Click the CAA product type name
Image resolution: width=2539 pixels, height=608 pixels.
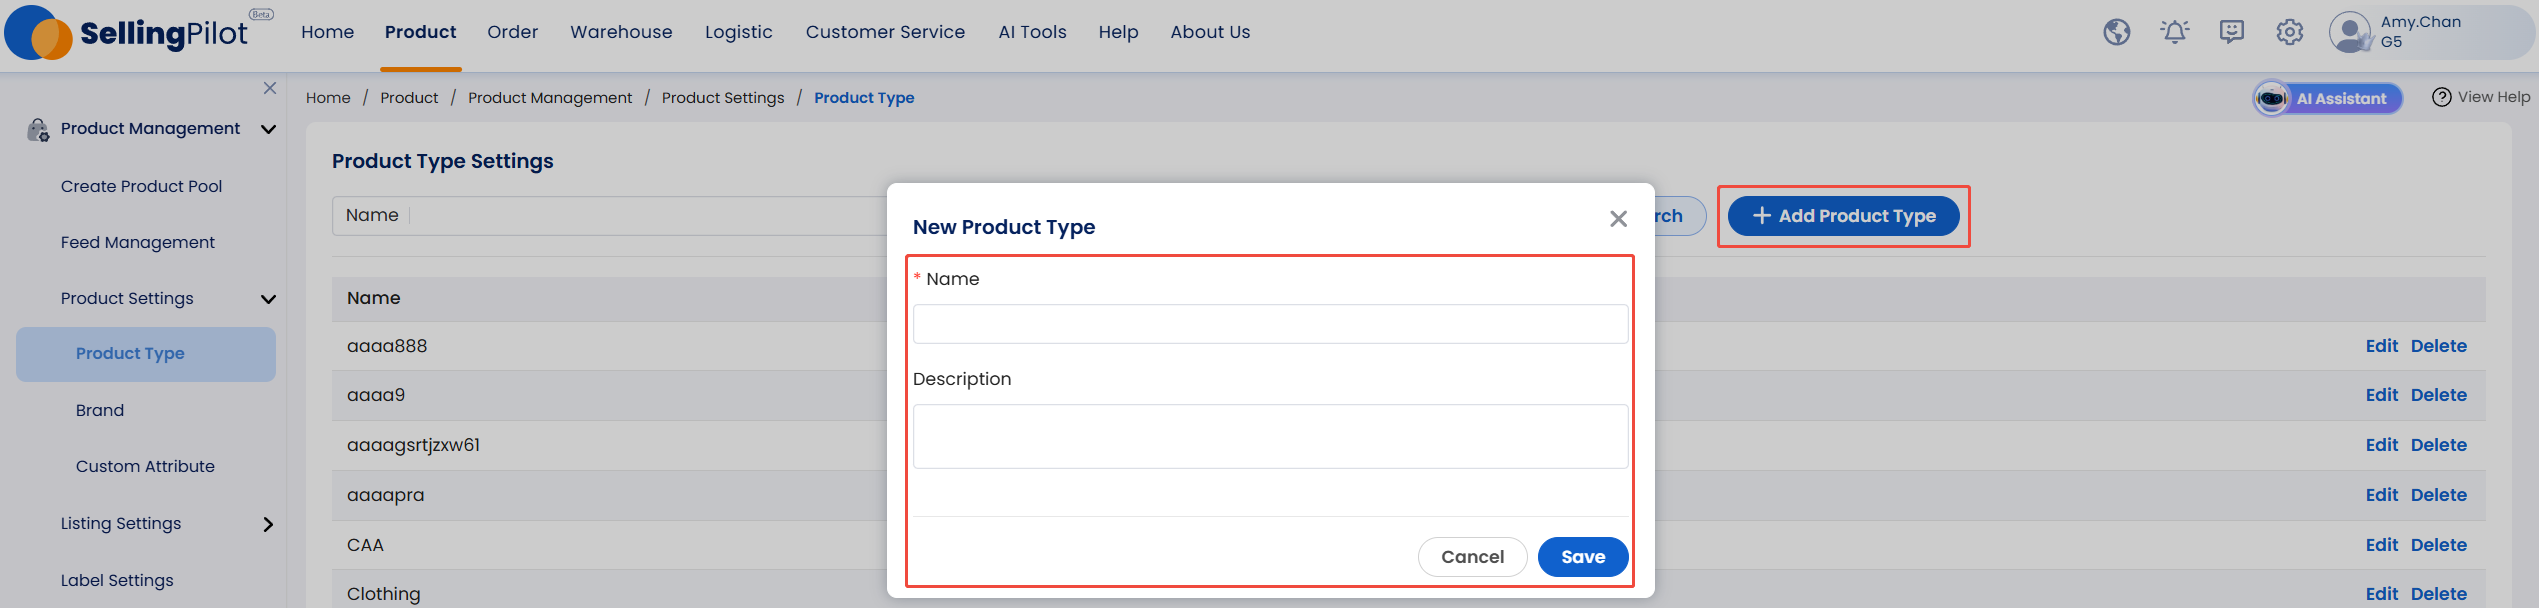(365, 545)
